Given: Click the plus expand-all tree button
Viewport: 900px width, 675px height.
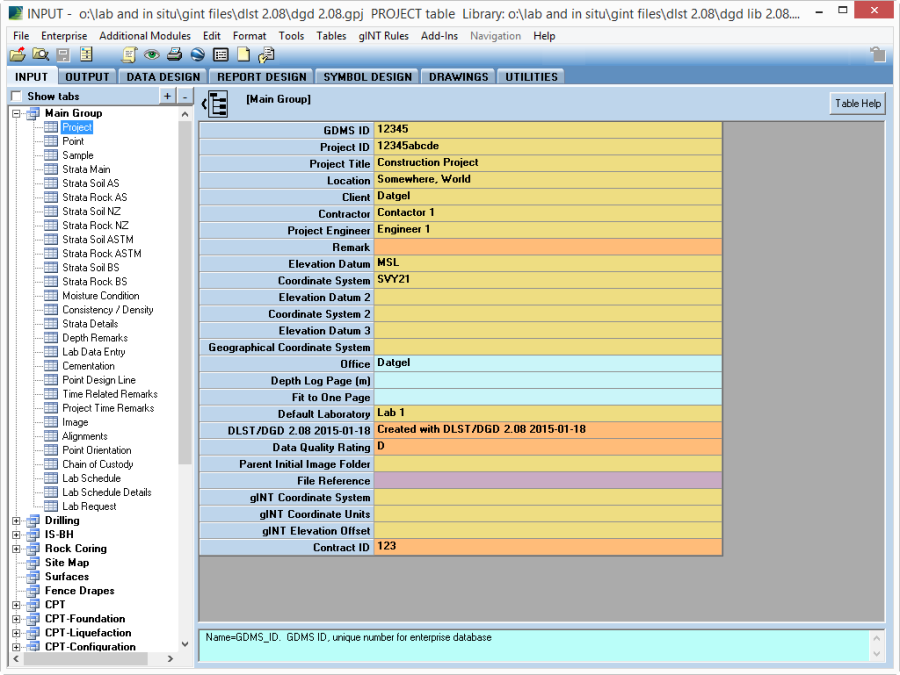Looking at the screenshot, I should pyautogui.click(x=167, y=96).
